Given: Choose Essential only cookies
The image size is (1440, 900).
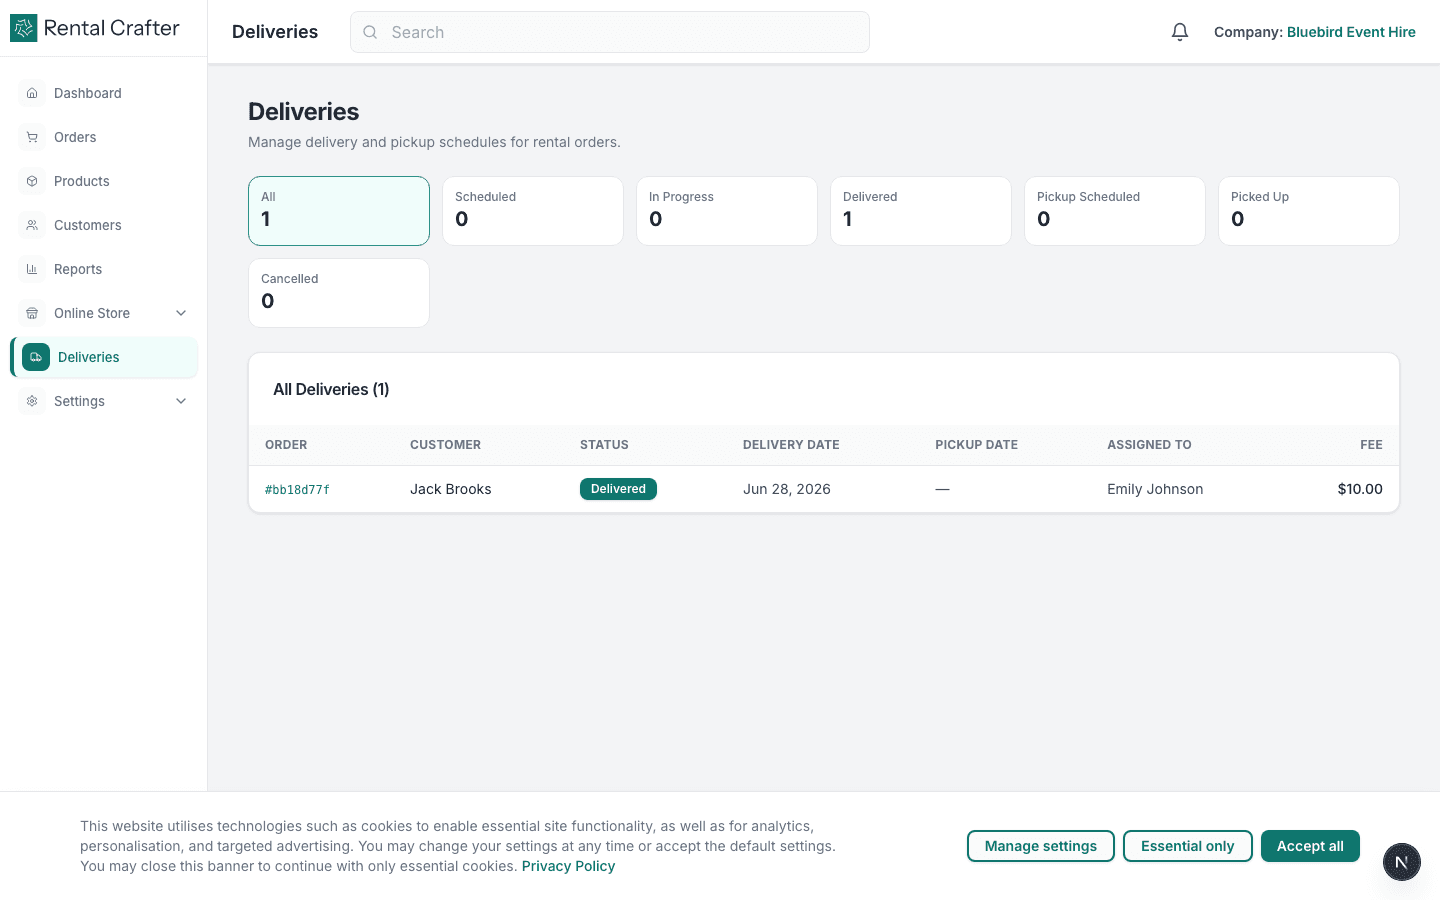Looking at the screenshot, I should coord(1188,846).
